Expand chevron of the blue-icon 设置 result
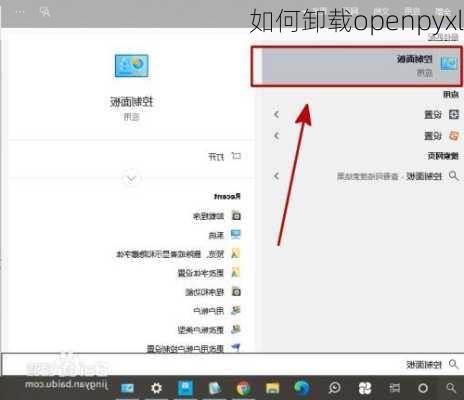464x400 pixels. (x=276, y=115)
